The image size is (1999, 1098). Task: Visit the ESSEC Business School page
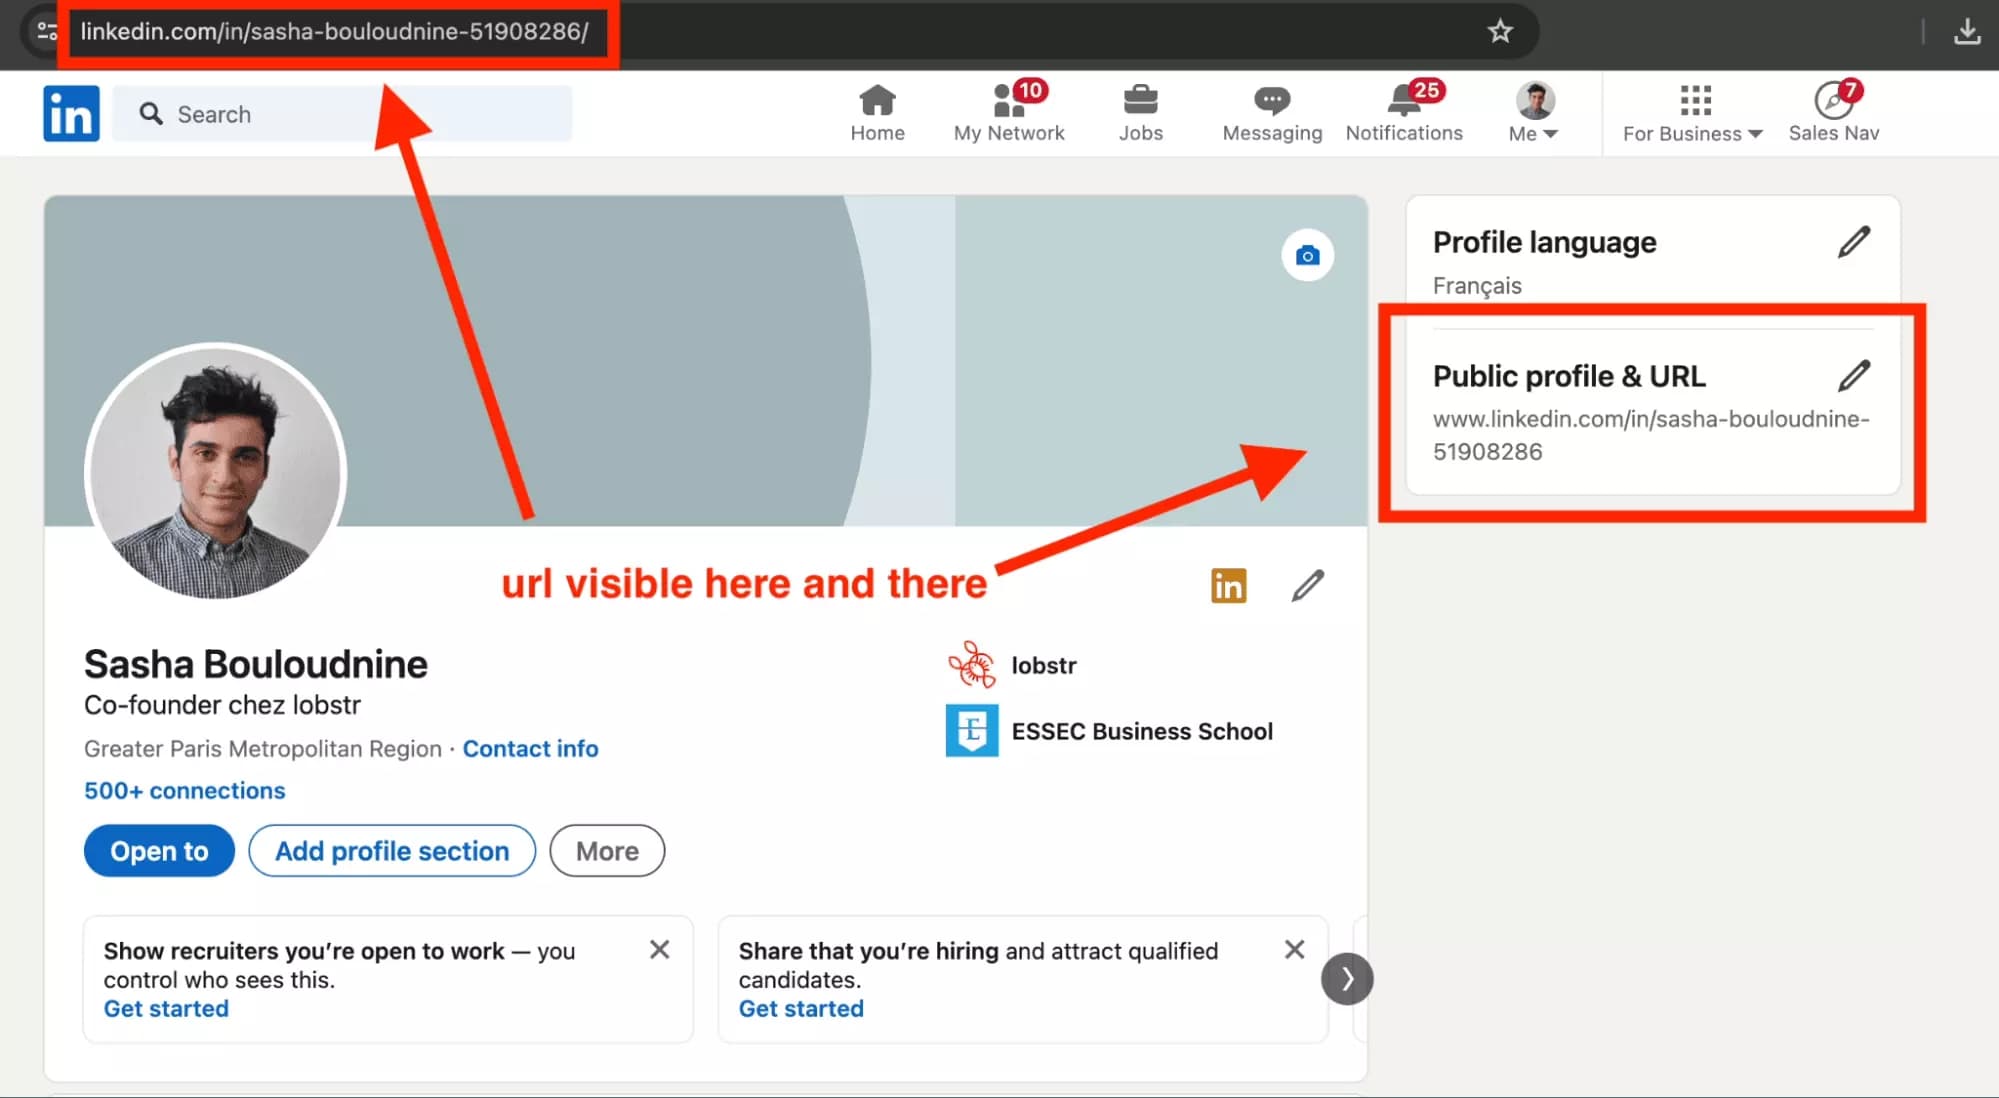click(1141, 731)
